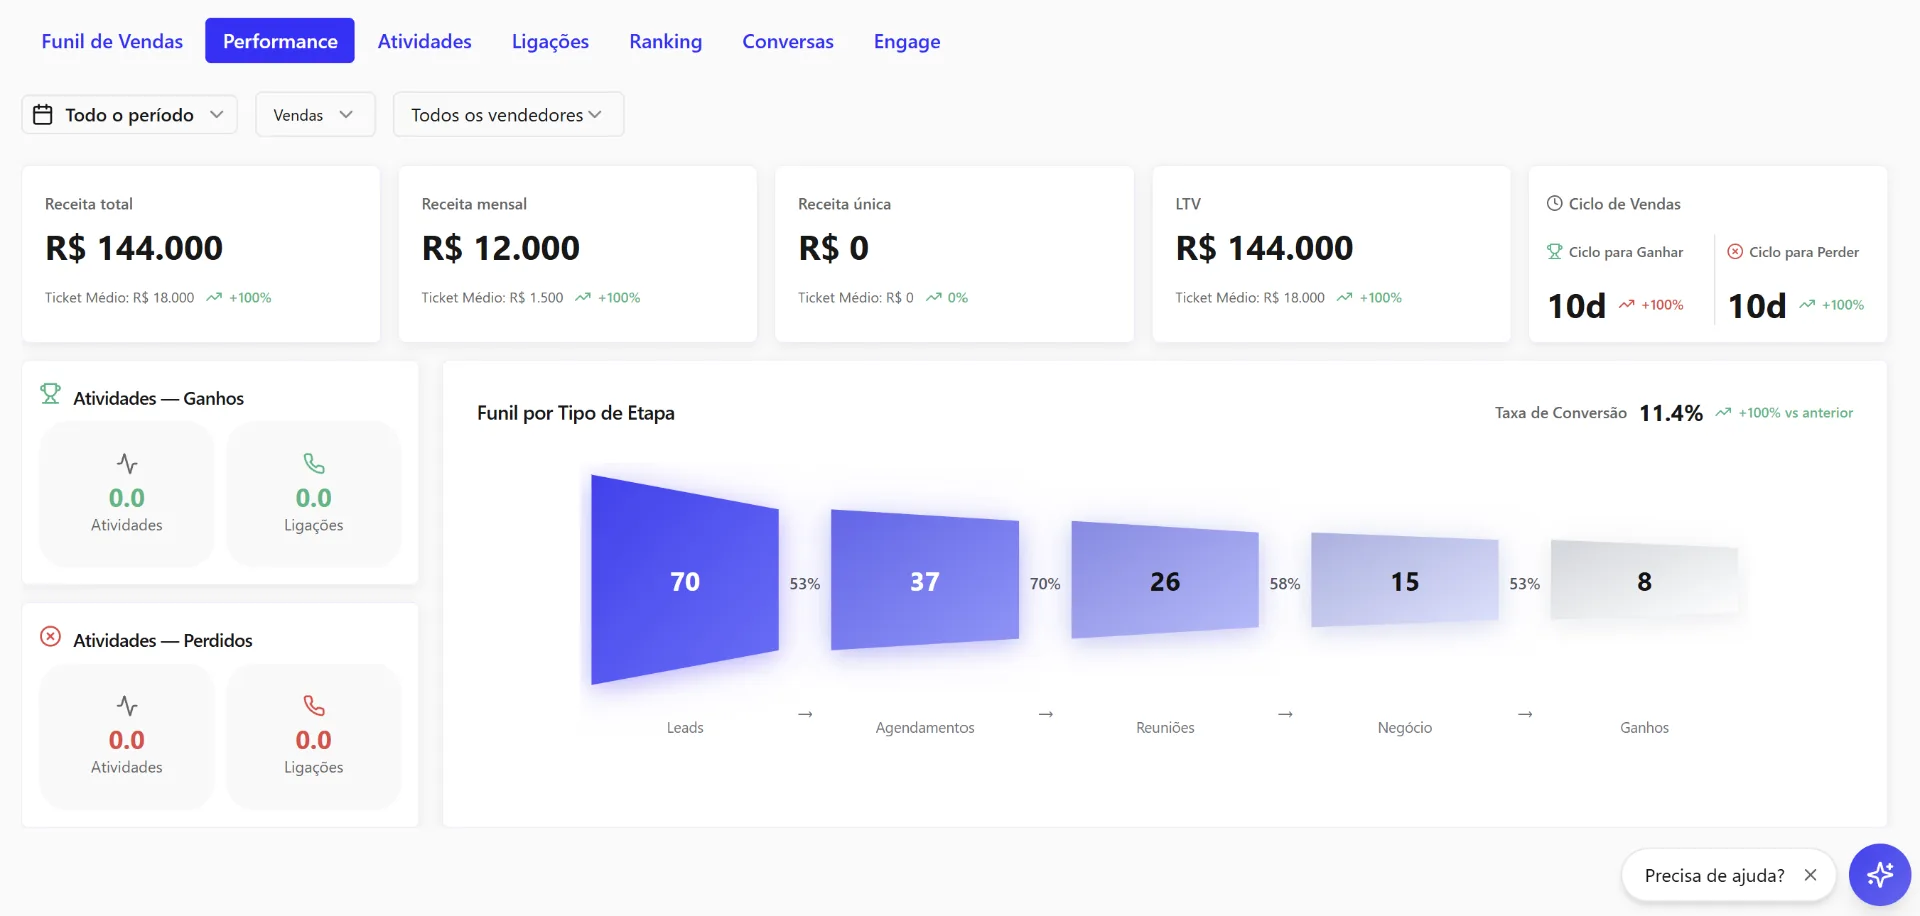This screenshot has height=916, width=1920.
Task: Open the AI sparkle assistant button
Action: (x=1880, y=875)
